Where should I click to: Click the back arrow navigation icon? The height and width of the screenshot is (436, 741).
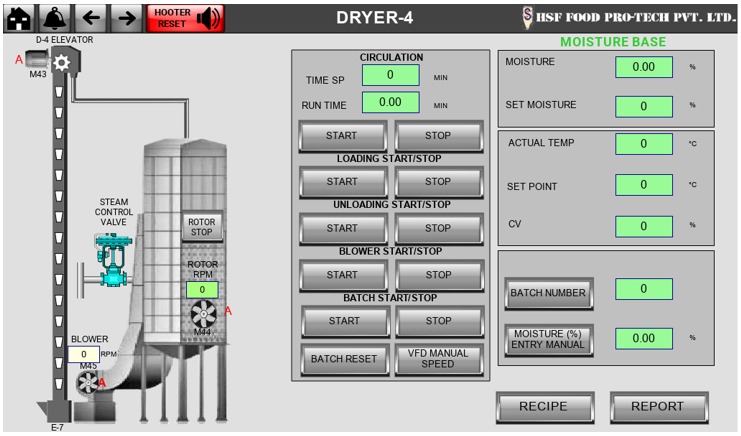[x=90, y=17]
